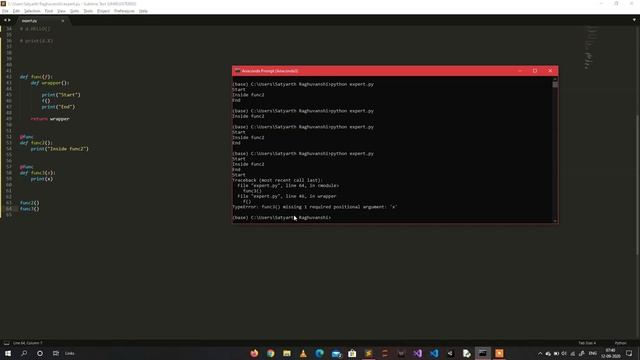
Task: Open the notification center
Action: (629, 353)
